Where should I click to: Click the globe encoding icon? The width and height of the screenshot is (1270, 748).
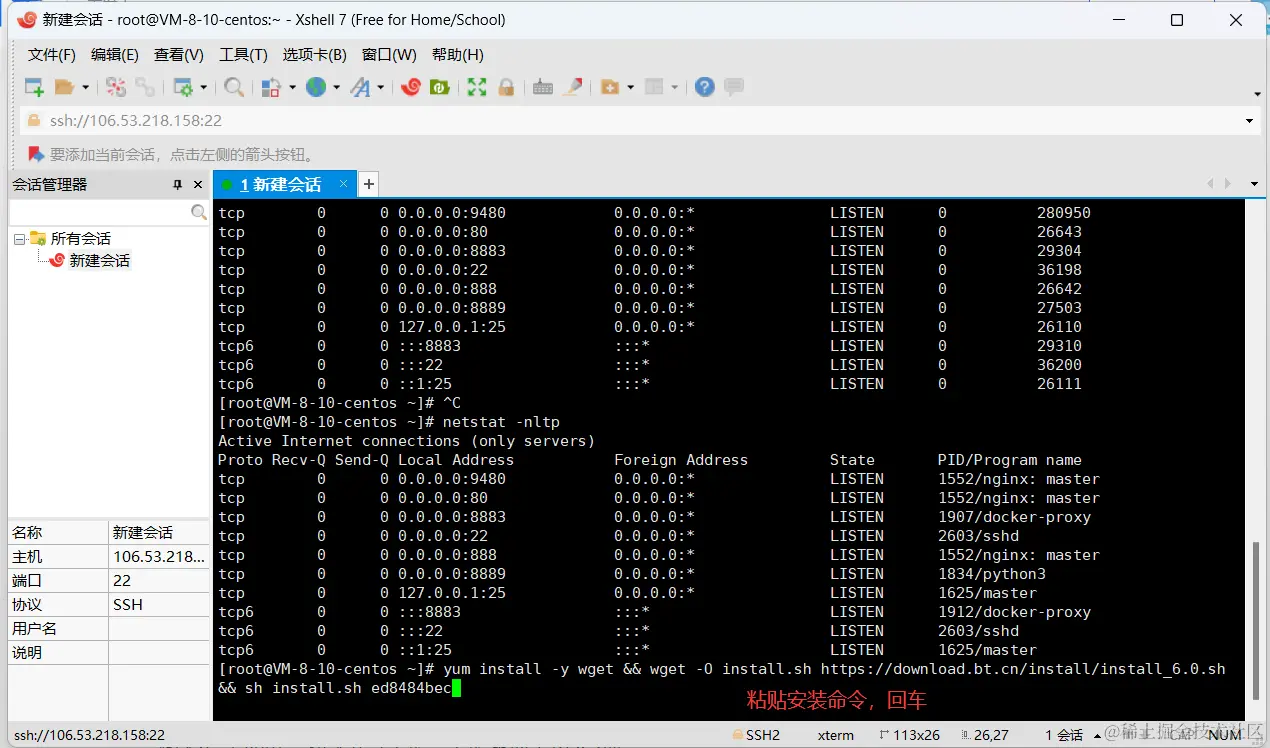point(316,87)
